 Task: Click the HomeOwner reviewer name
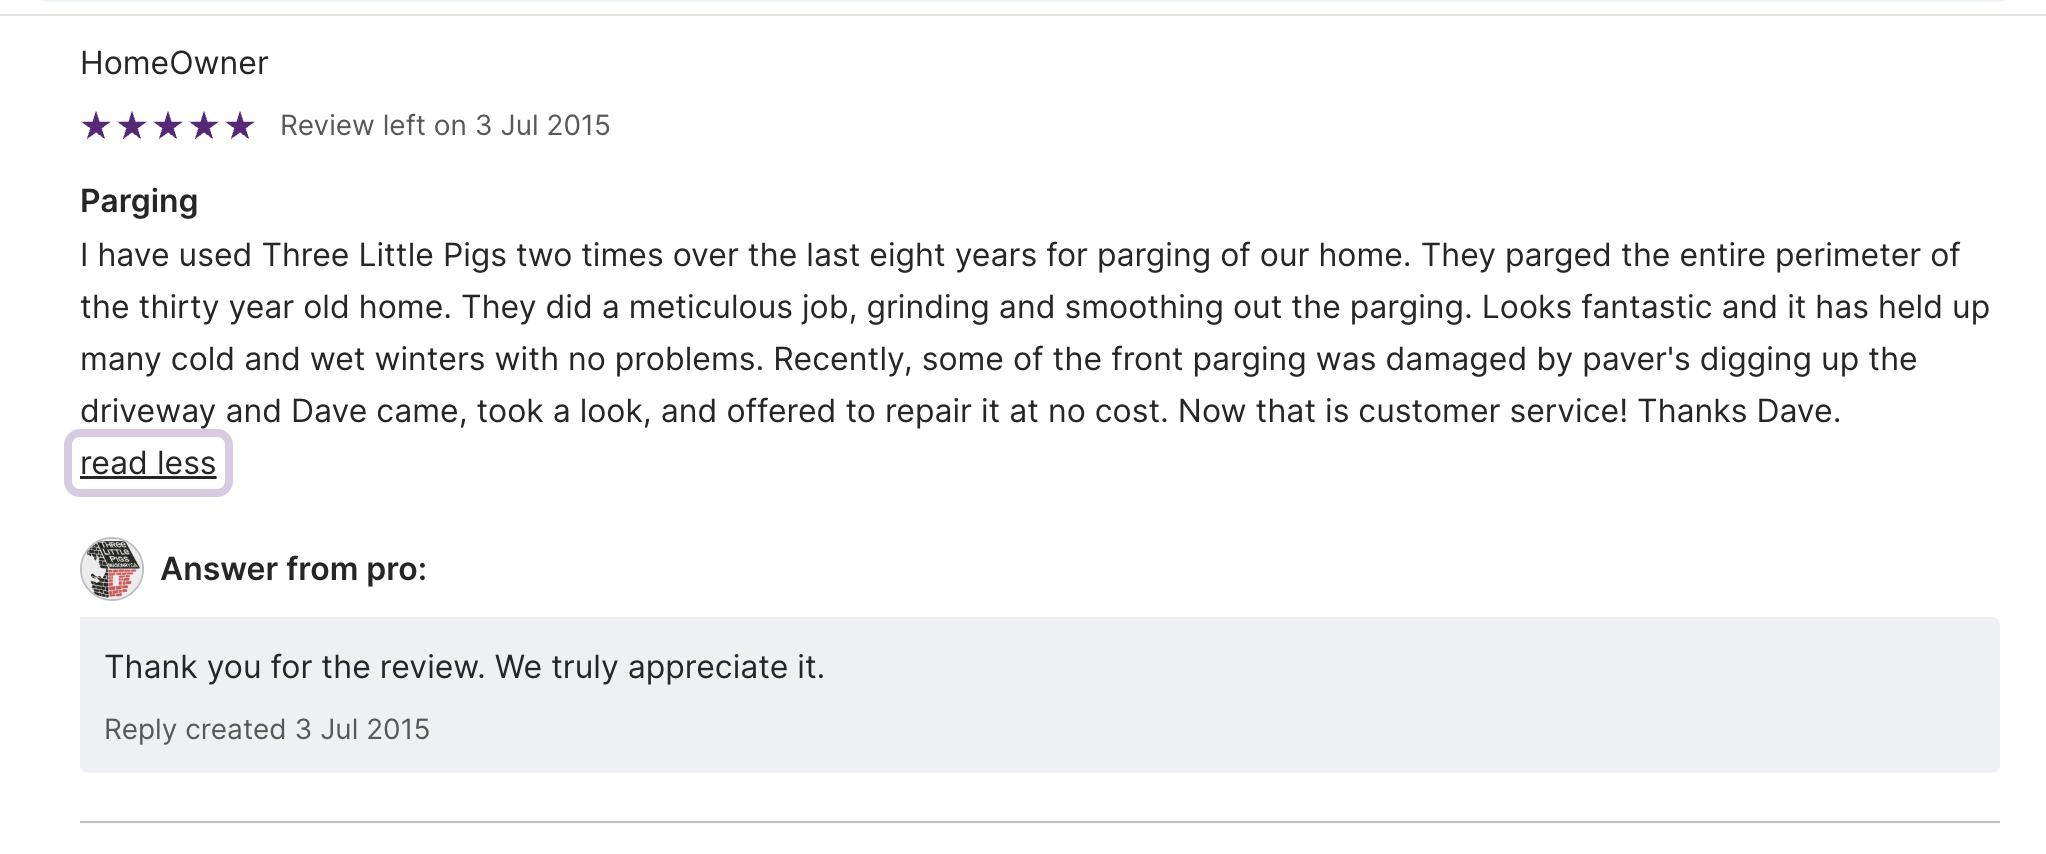[174, 63]
